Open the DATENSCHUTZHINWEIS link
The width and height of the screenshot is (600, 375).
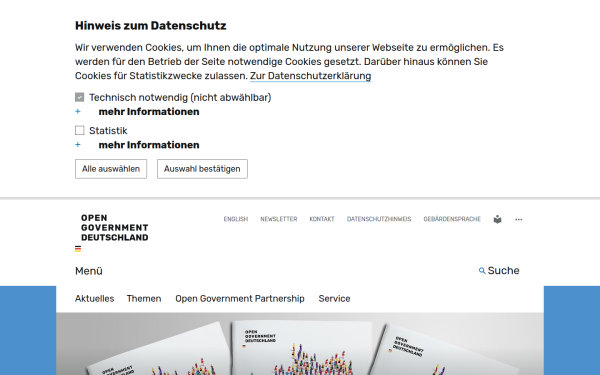pos(379,219)
